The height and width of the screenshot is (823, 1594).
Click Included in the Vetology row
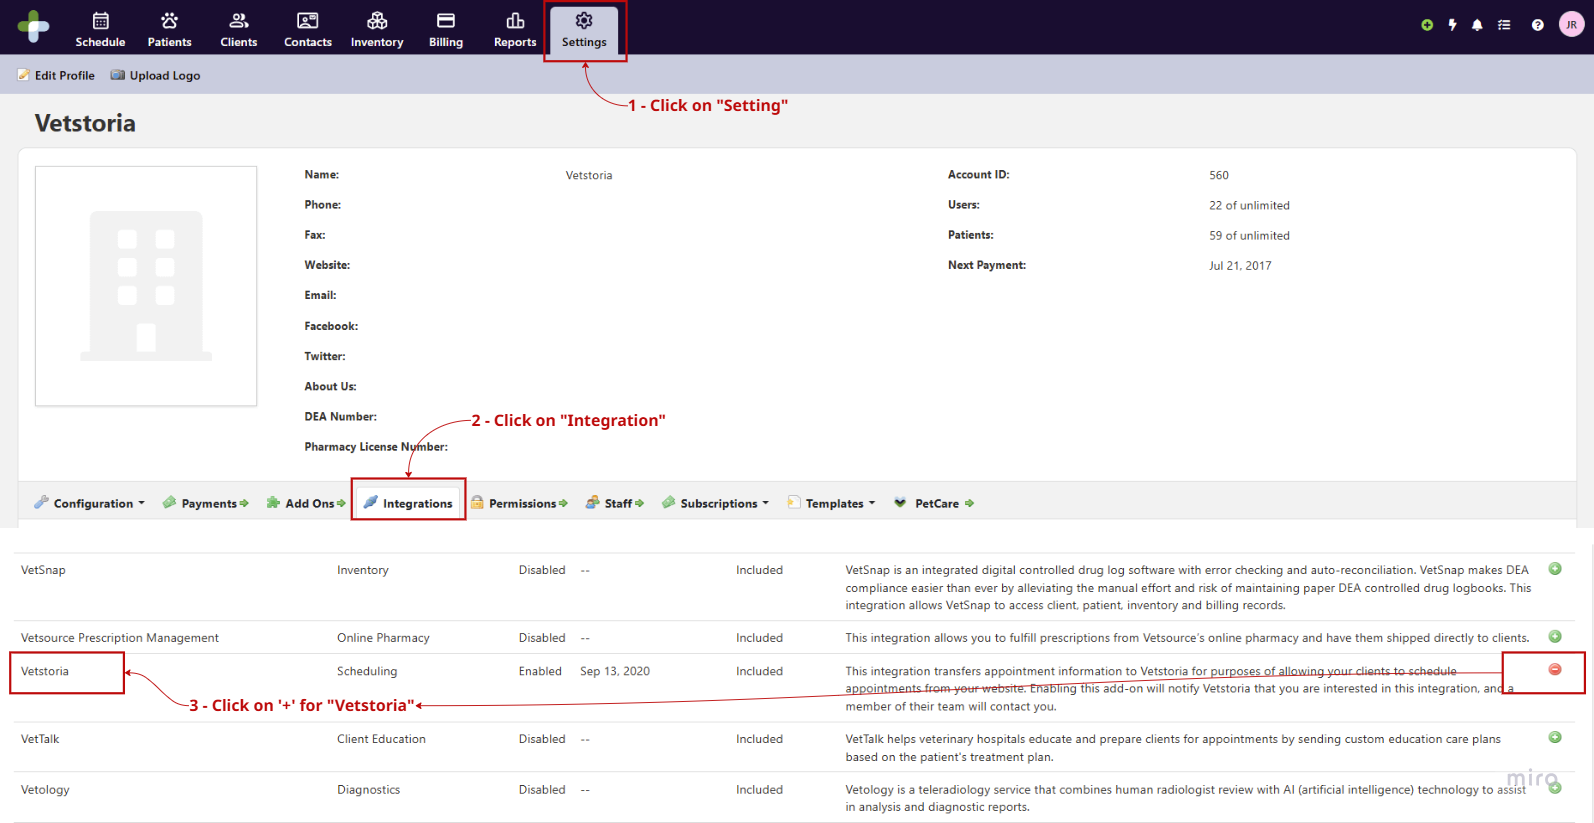click(759, 790)
